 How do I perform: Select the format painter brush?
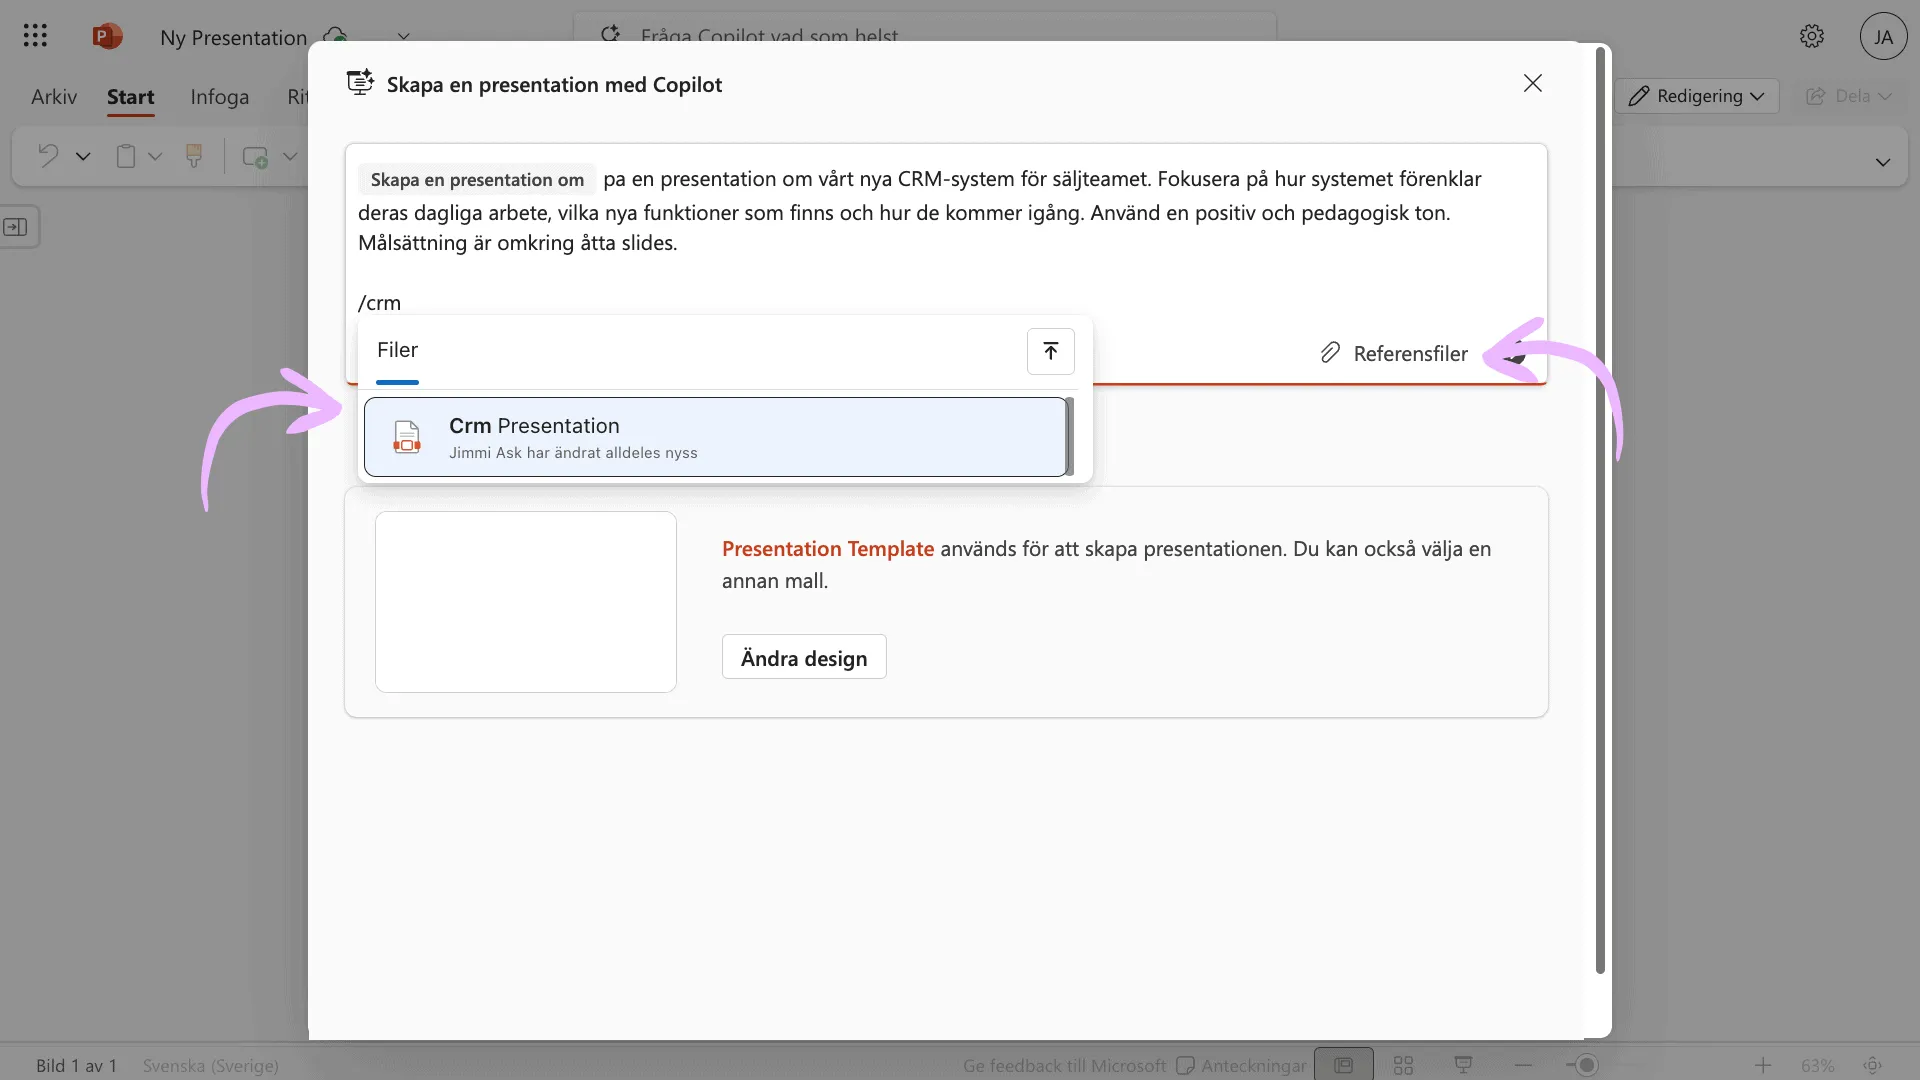pos(194,156)
